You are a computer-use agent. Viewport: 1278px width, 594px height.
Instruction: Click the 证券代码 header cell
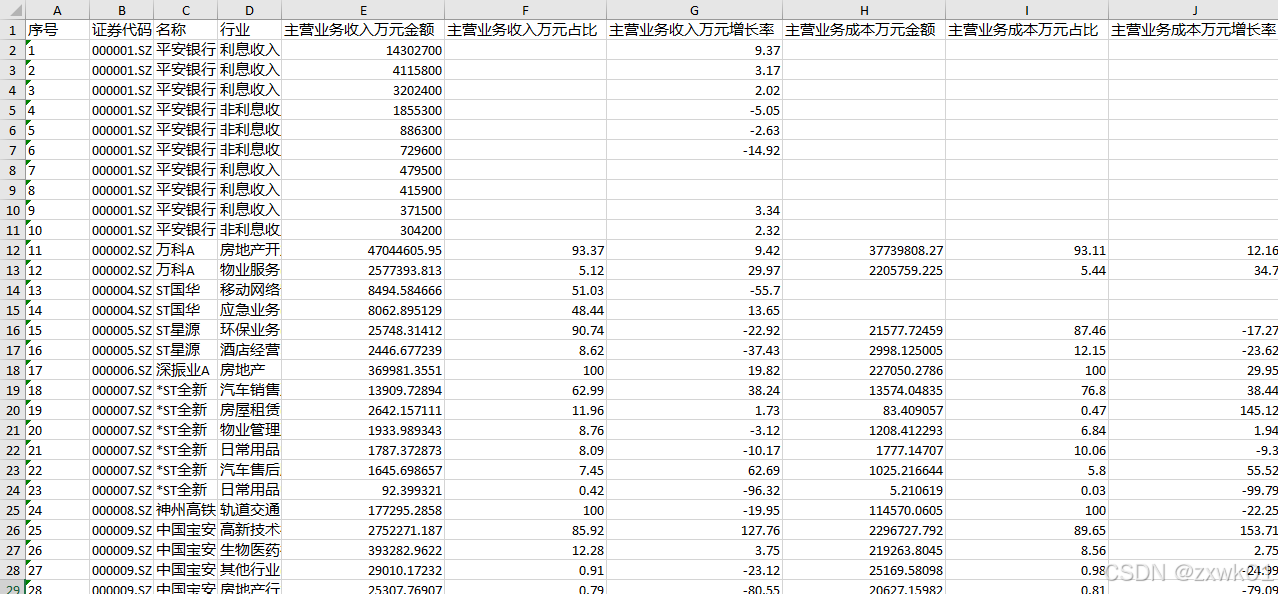click(x=121, y=30)
